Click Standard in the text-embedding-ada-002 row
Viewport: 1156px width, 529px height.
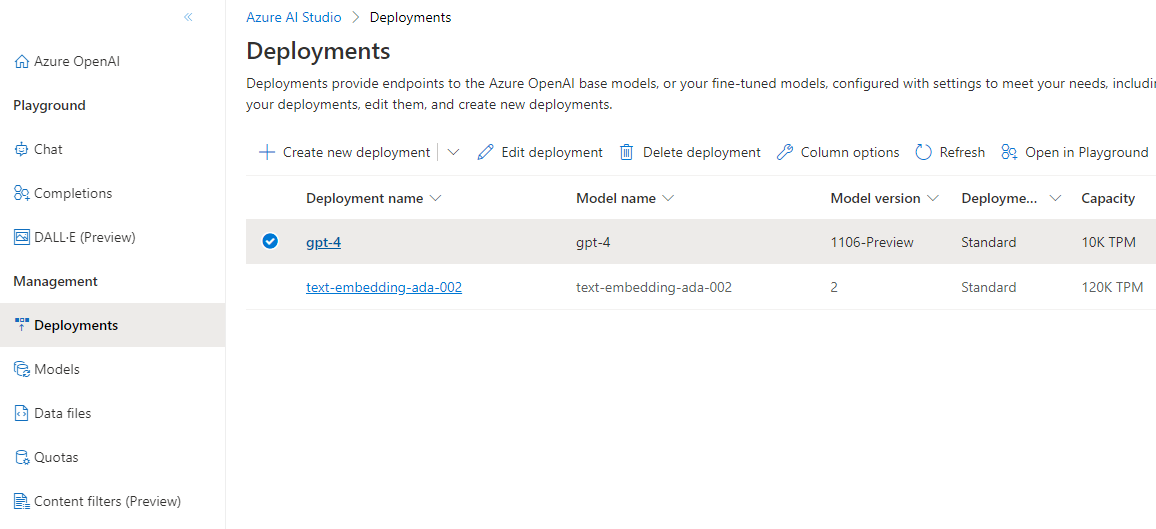click(989, 287)
